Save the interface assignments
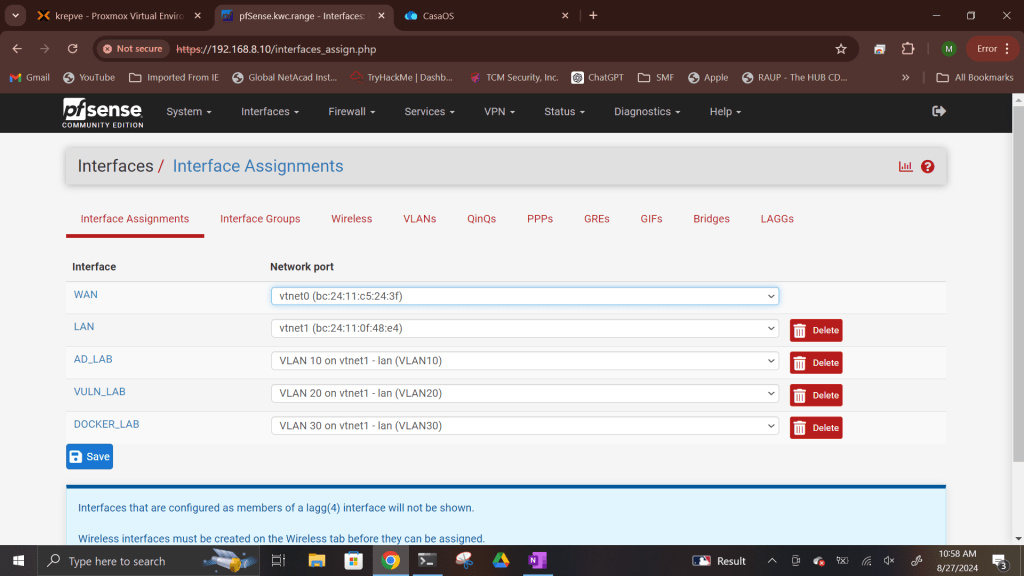This screenshot has height=576, width=1024. tap(89, 457)
